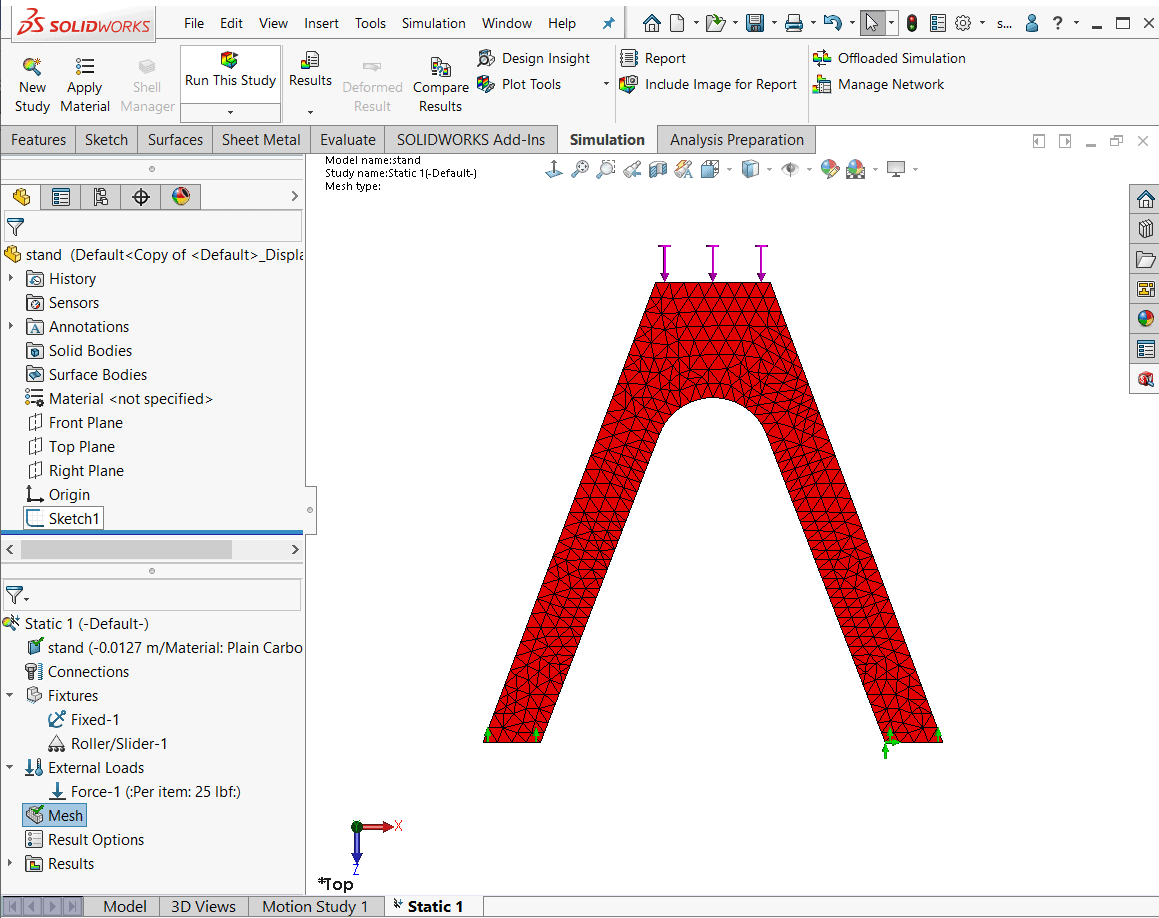Open the ConfigurationManager tab icon

tap(100, 197)
